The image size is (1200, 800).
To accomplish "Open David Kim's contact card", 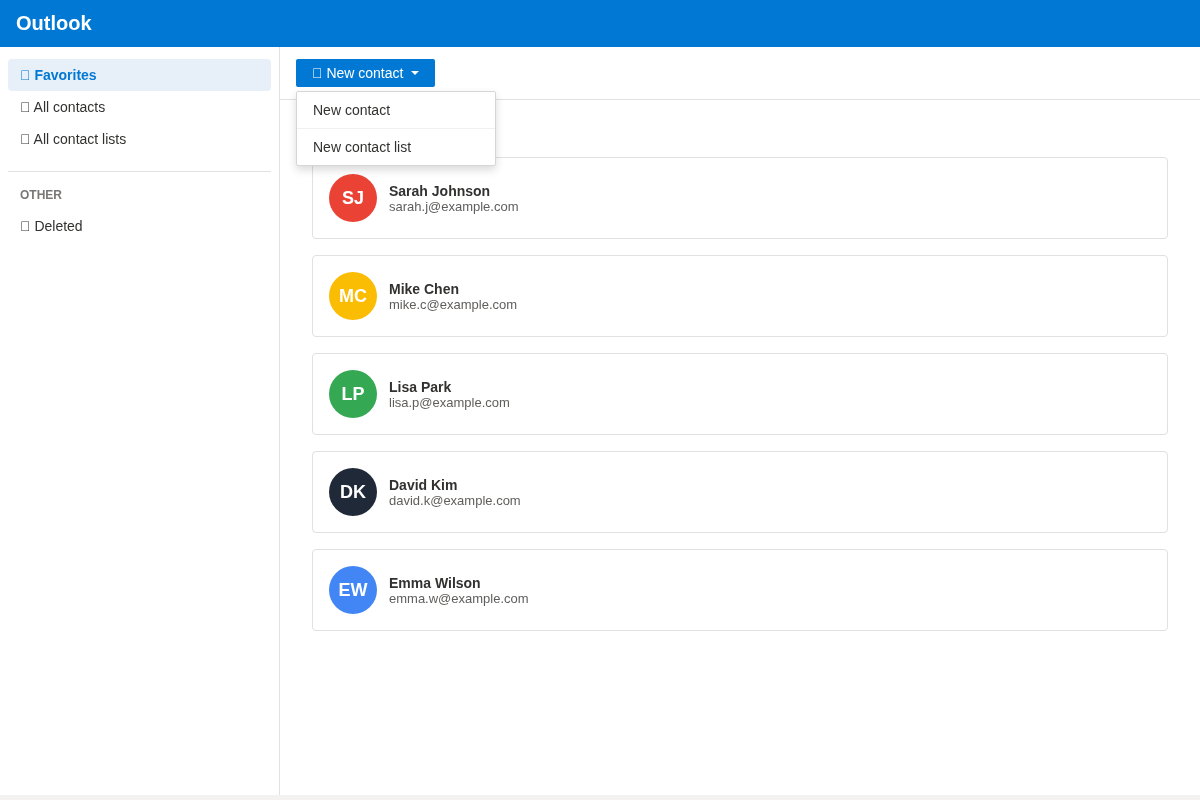I will point(740,491).
